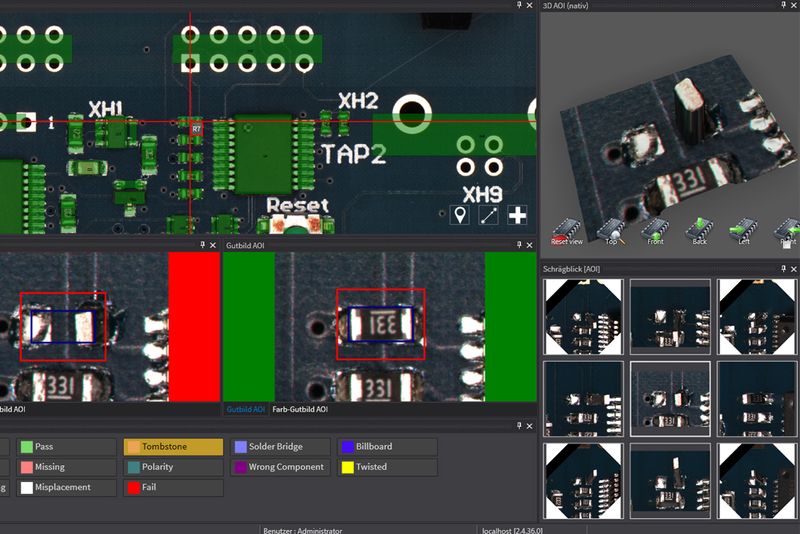This screenshot has width=800, height=534.
Task: Close the main board view panel
Action: tap(530, 5)
